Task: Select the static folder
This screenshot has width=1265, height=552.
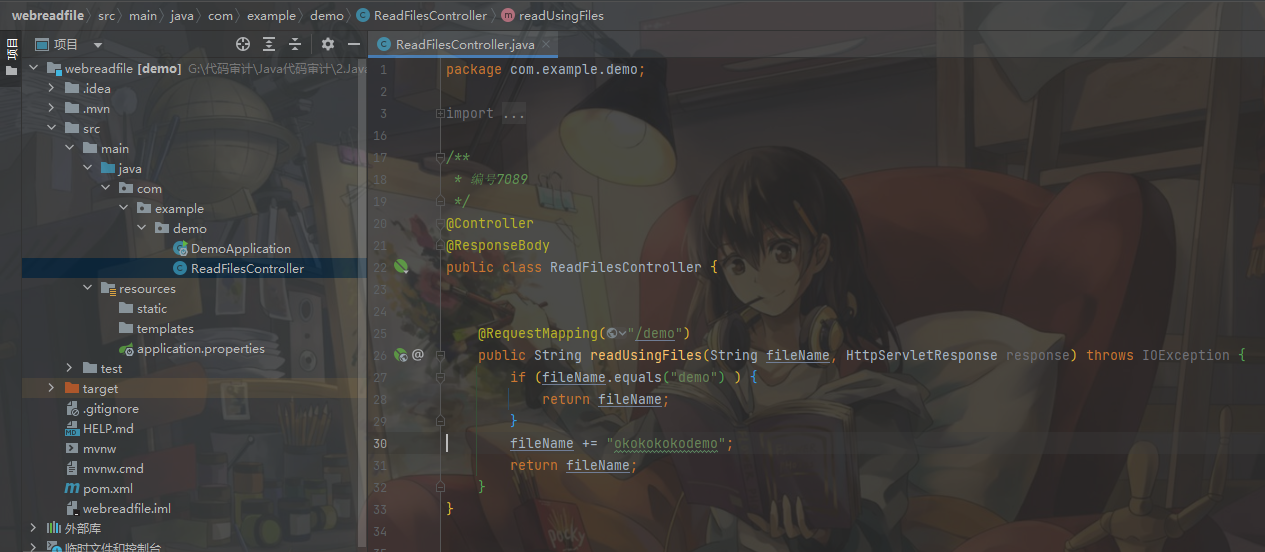Action: point(152,308)
